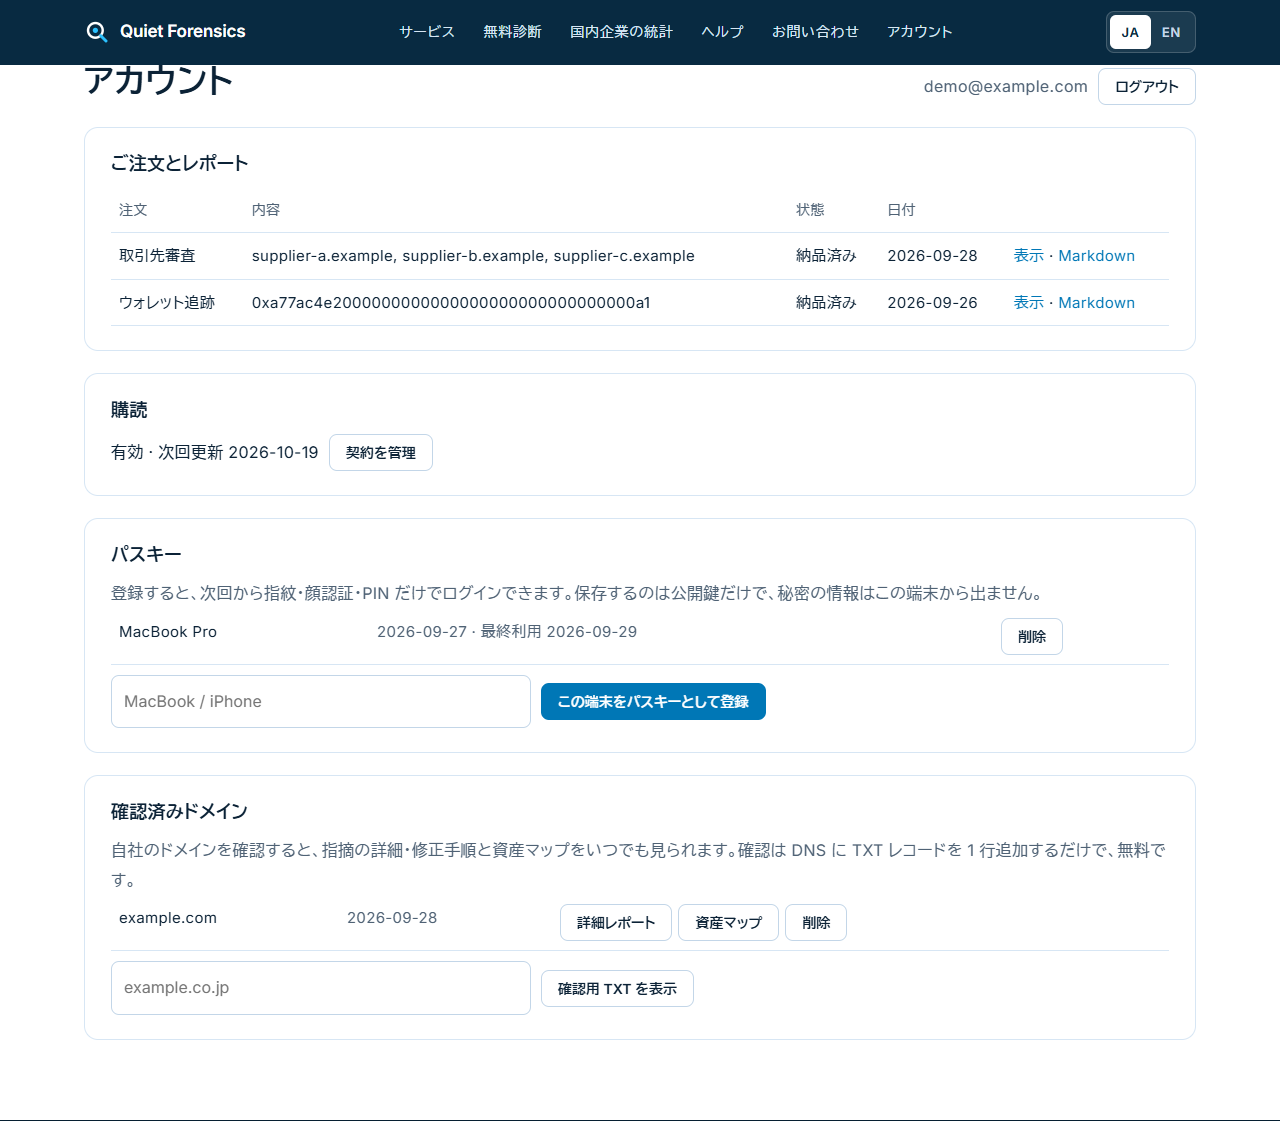Image resolution: width=1280 pixels, height=1121 pixels.
Task: Open 表示 link for 取引先審査 order
Action: 1028,256
